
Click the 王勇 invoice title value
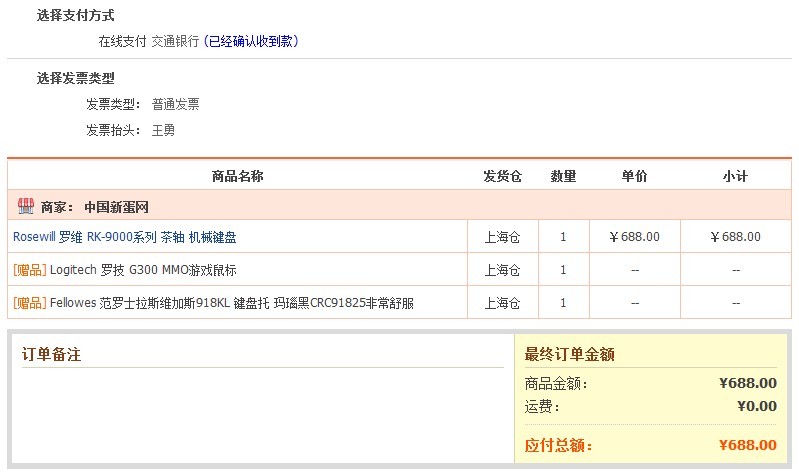pyautogui.click(x=163, y=130)
